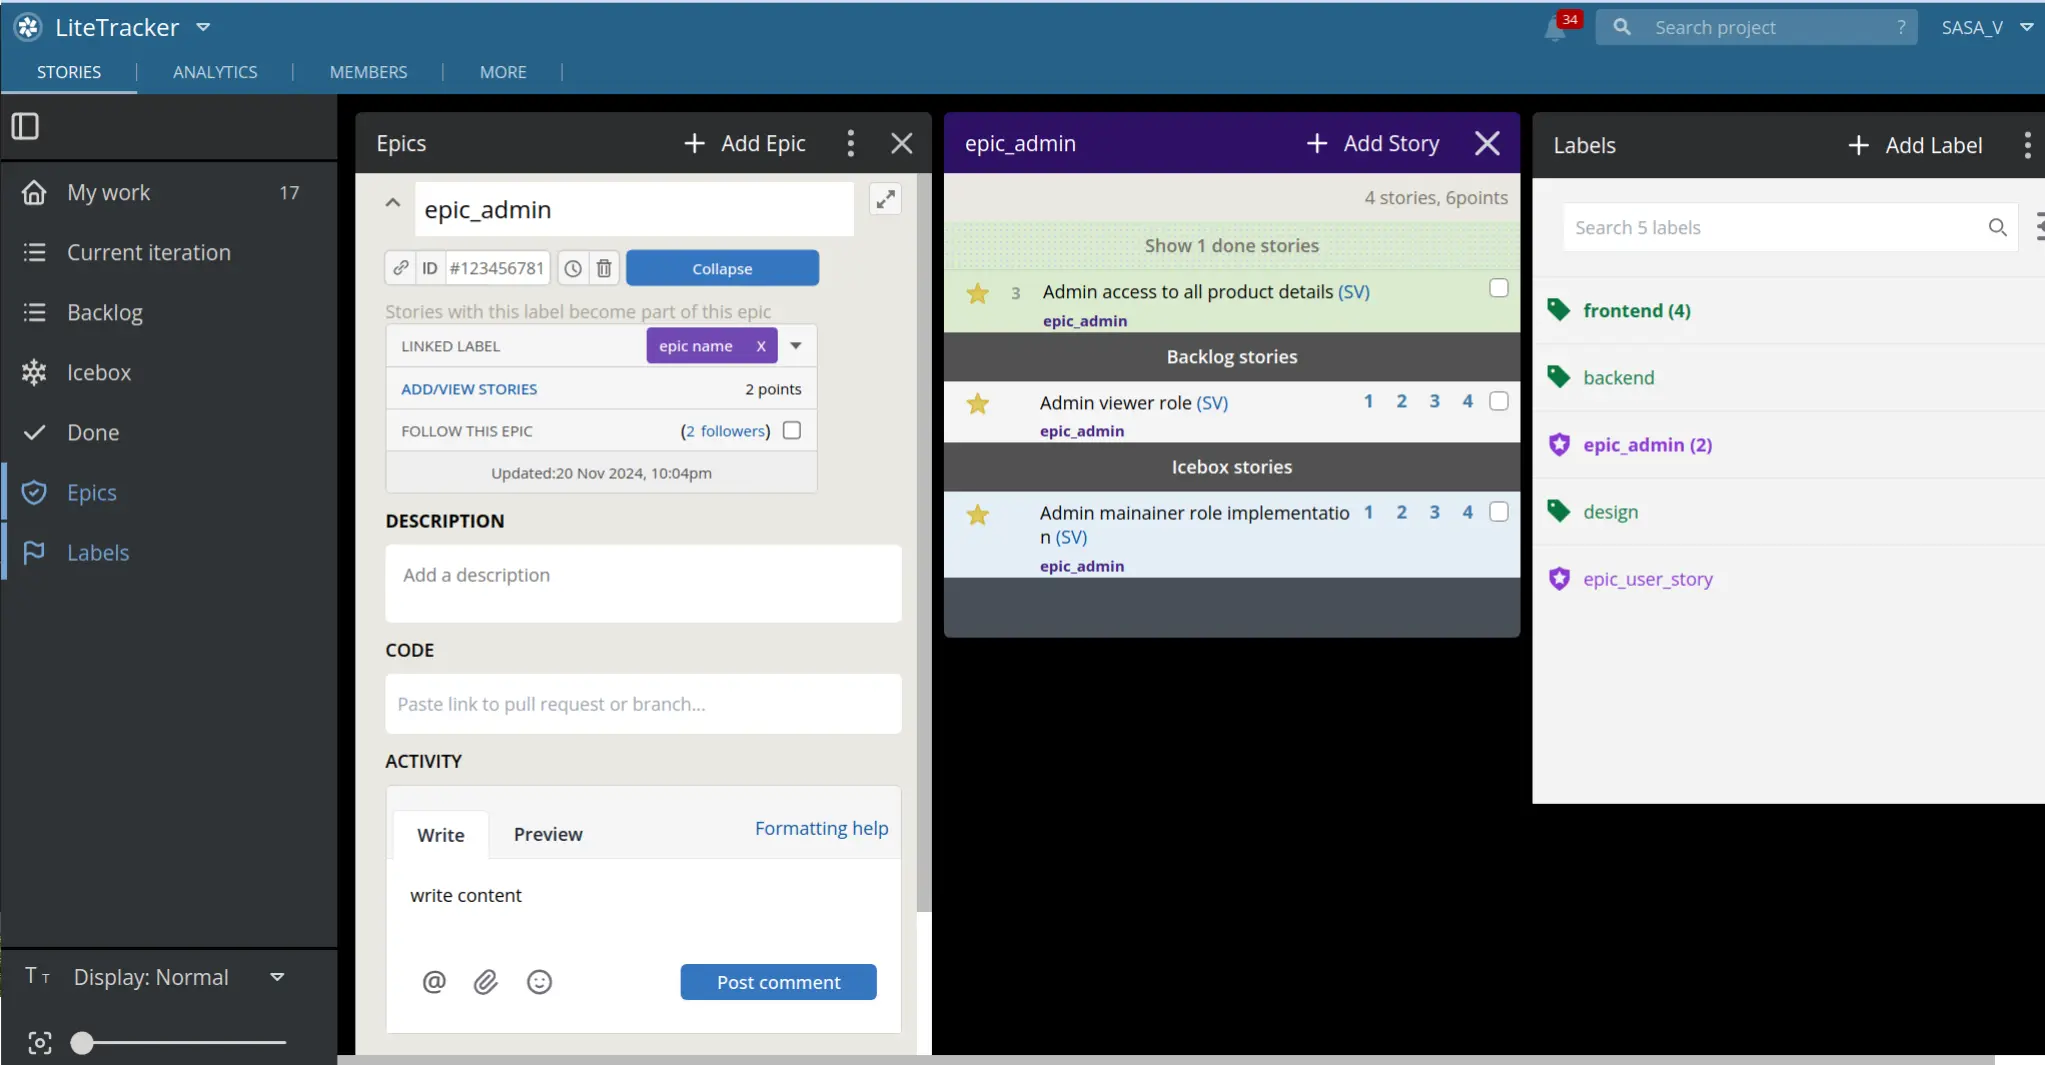The height and width of the screenshot is (1065, 2045).
Task: Click the zoom slider handle
Action: tap(82, 1043)
